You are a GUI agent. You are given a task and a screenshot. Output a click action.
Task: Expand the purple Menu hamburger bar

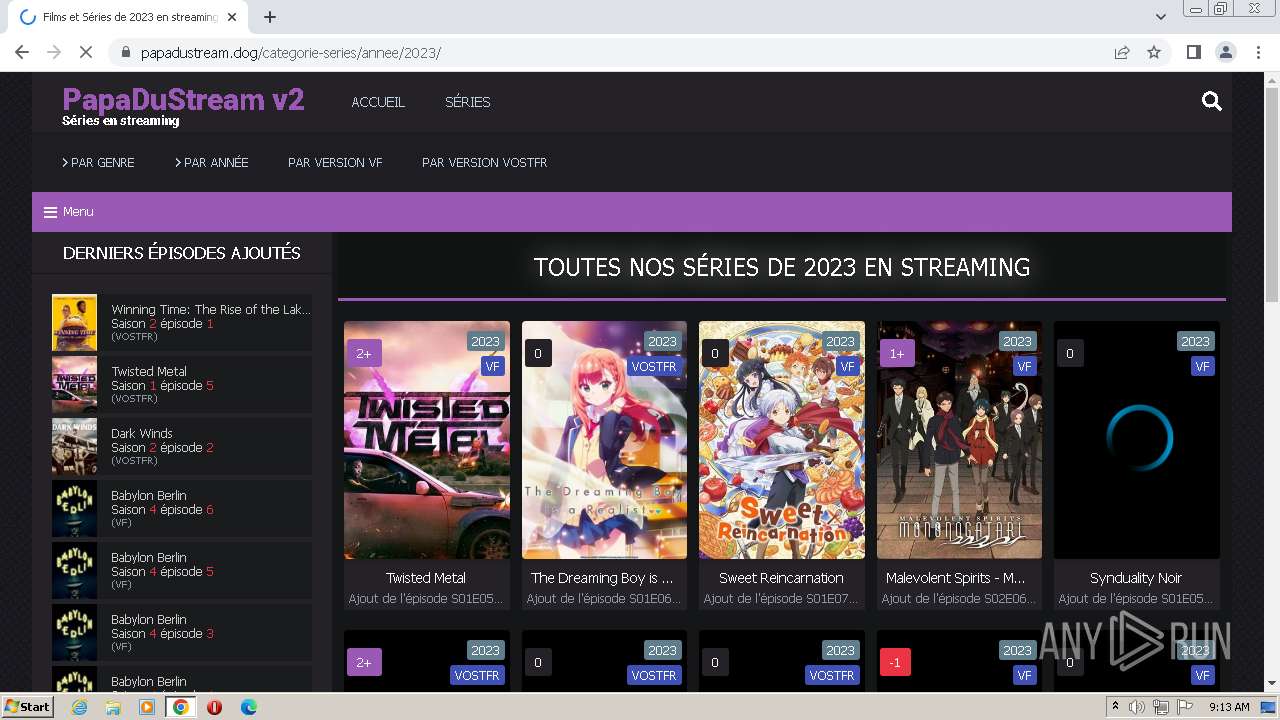click(x=632, y=212)
